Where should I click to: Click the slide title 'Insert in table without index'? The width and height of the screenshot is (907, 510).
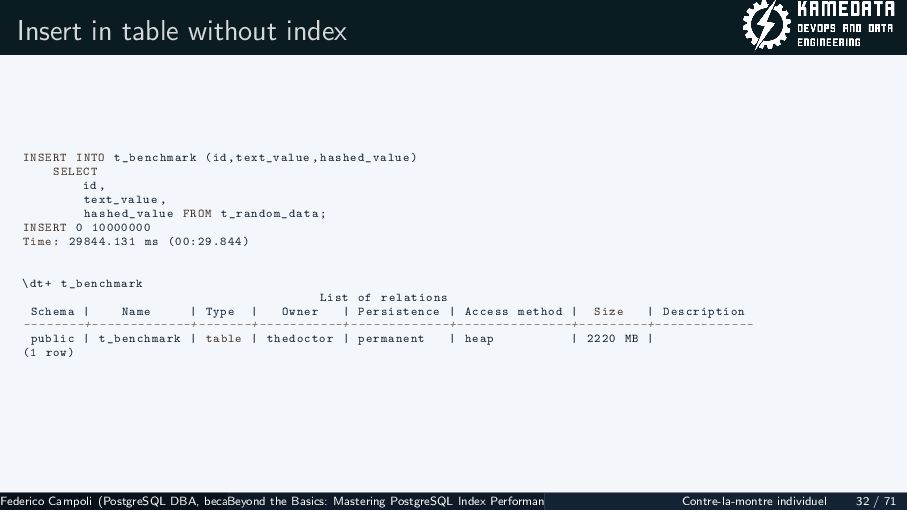click(182, 31)
